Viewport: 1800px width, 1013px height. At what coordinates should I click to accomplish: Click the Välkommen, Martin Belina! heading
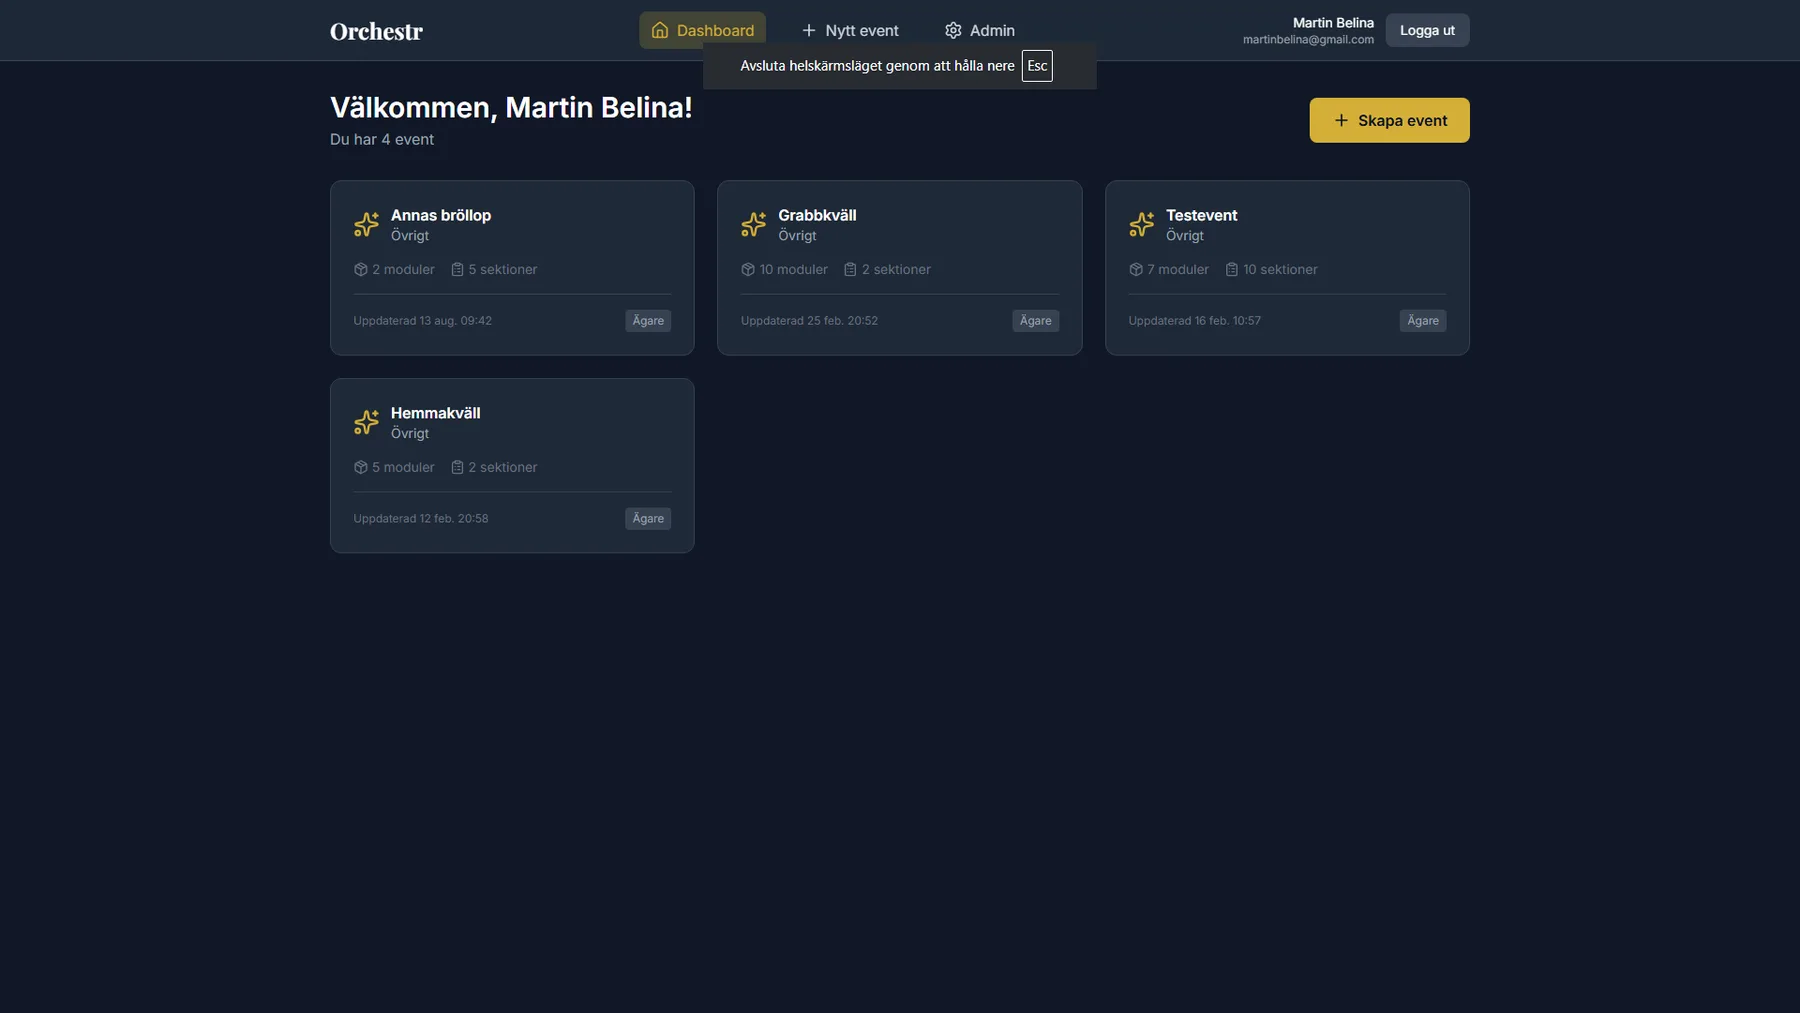[x=511, y=107]
